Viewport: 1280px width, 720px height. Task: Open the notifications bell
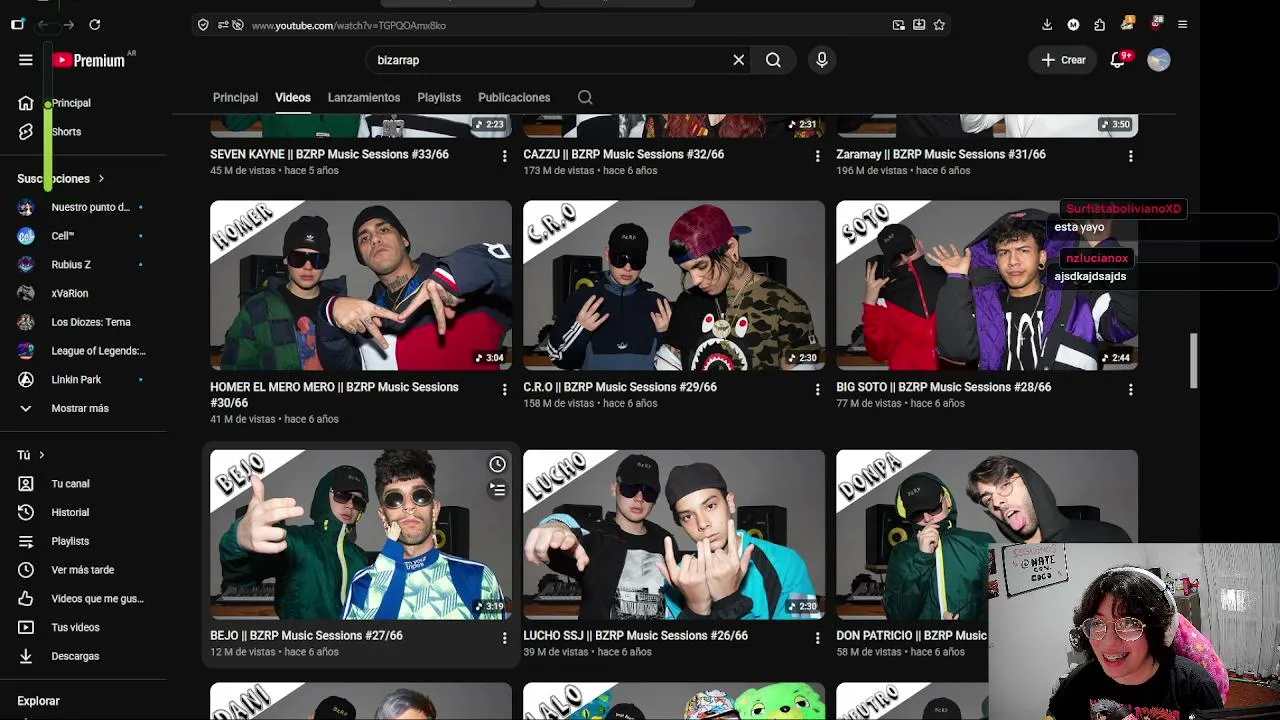coord(1118,60)
